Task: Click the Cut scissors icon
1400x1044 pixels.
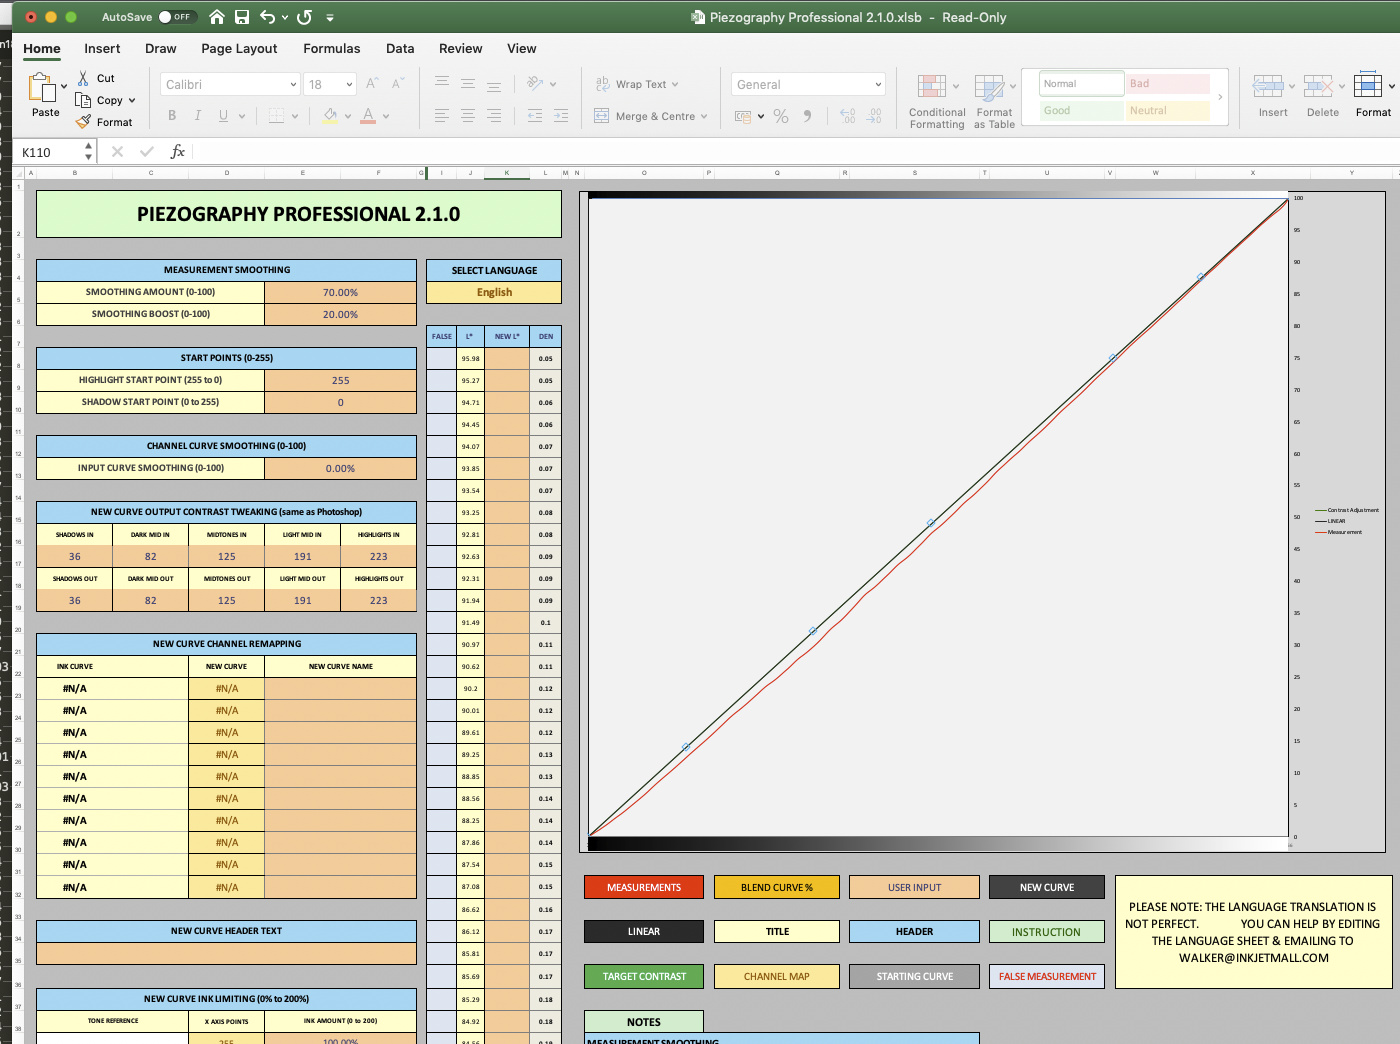Action: click(x=83, y=78)
